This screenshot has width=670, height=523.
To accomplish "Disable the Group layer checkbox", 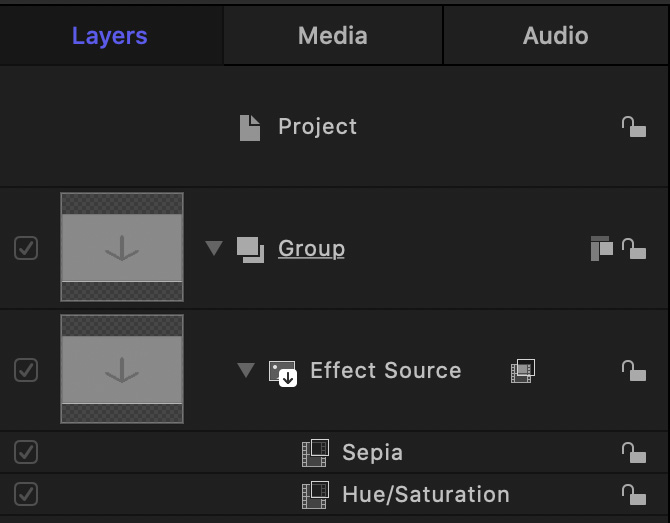I will click(x=26, y=248).
